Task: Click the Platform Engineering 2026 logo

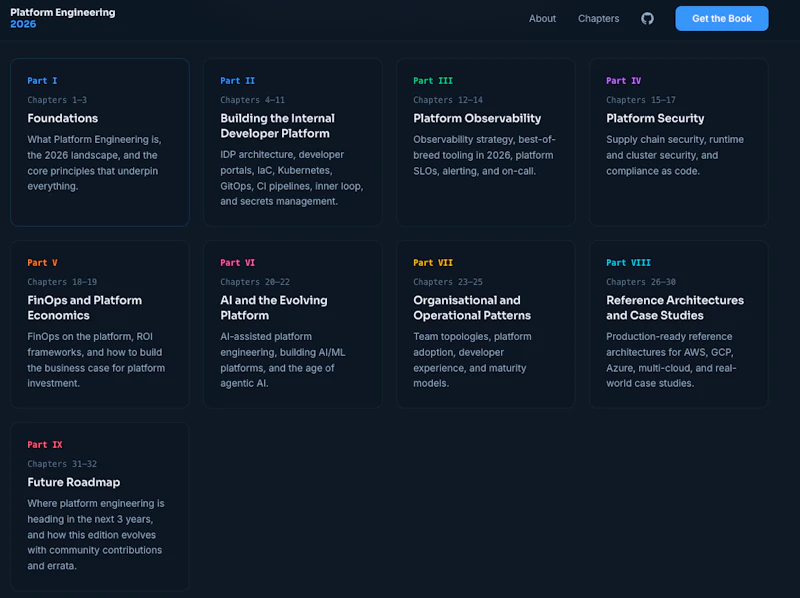Action: (63, 18)
